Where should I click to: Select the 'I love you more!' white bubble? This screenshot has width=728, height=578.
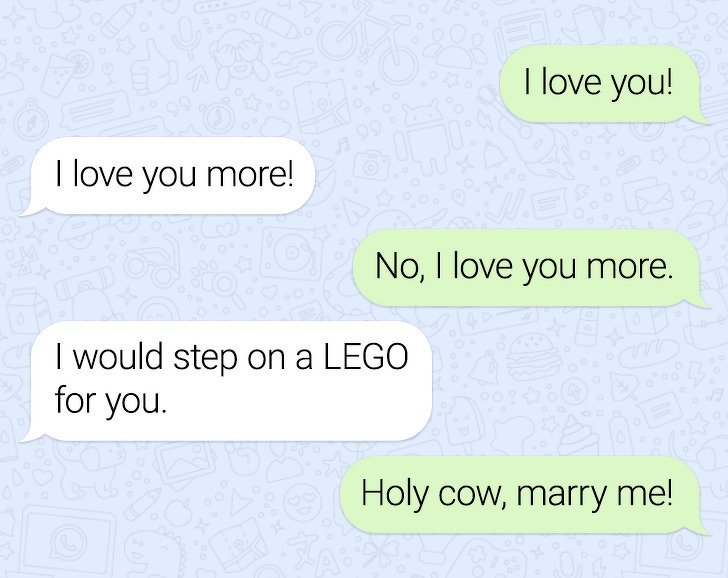tap(173, 175)
